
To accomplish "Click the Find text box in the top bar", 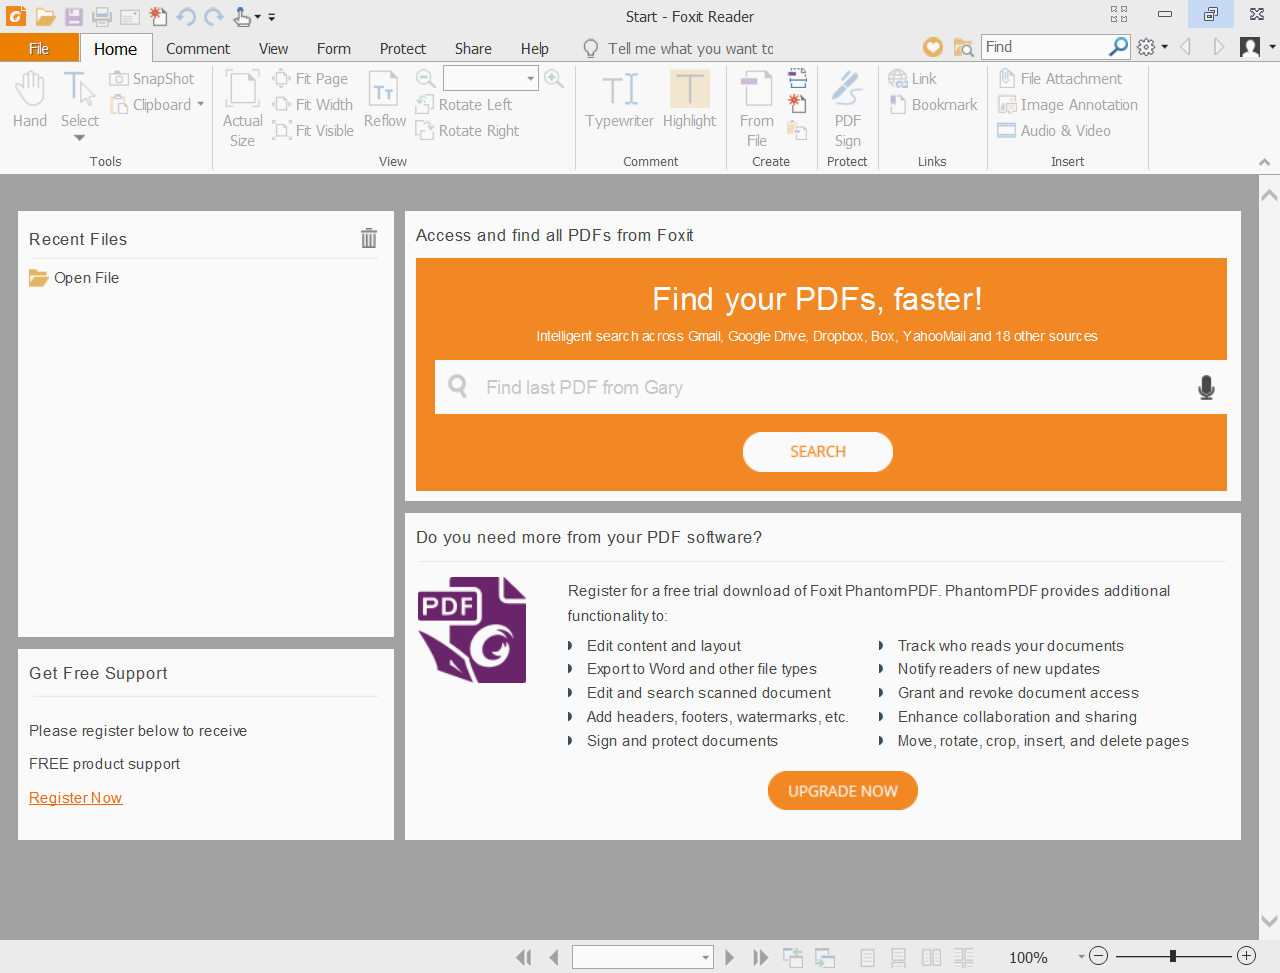I will point(1045,47).
